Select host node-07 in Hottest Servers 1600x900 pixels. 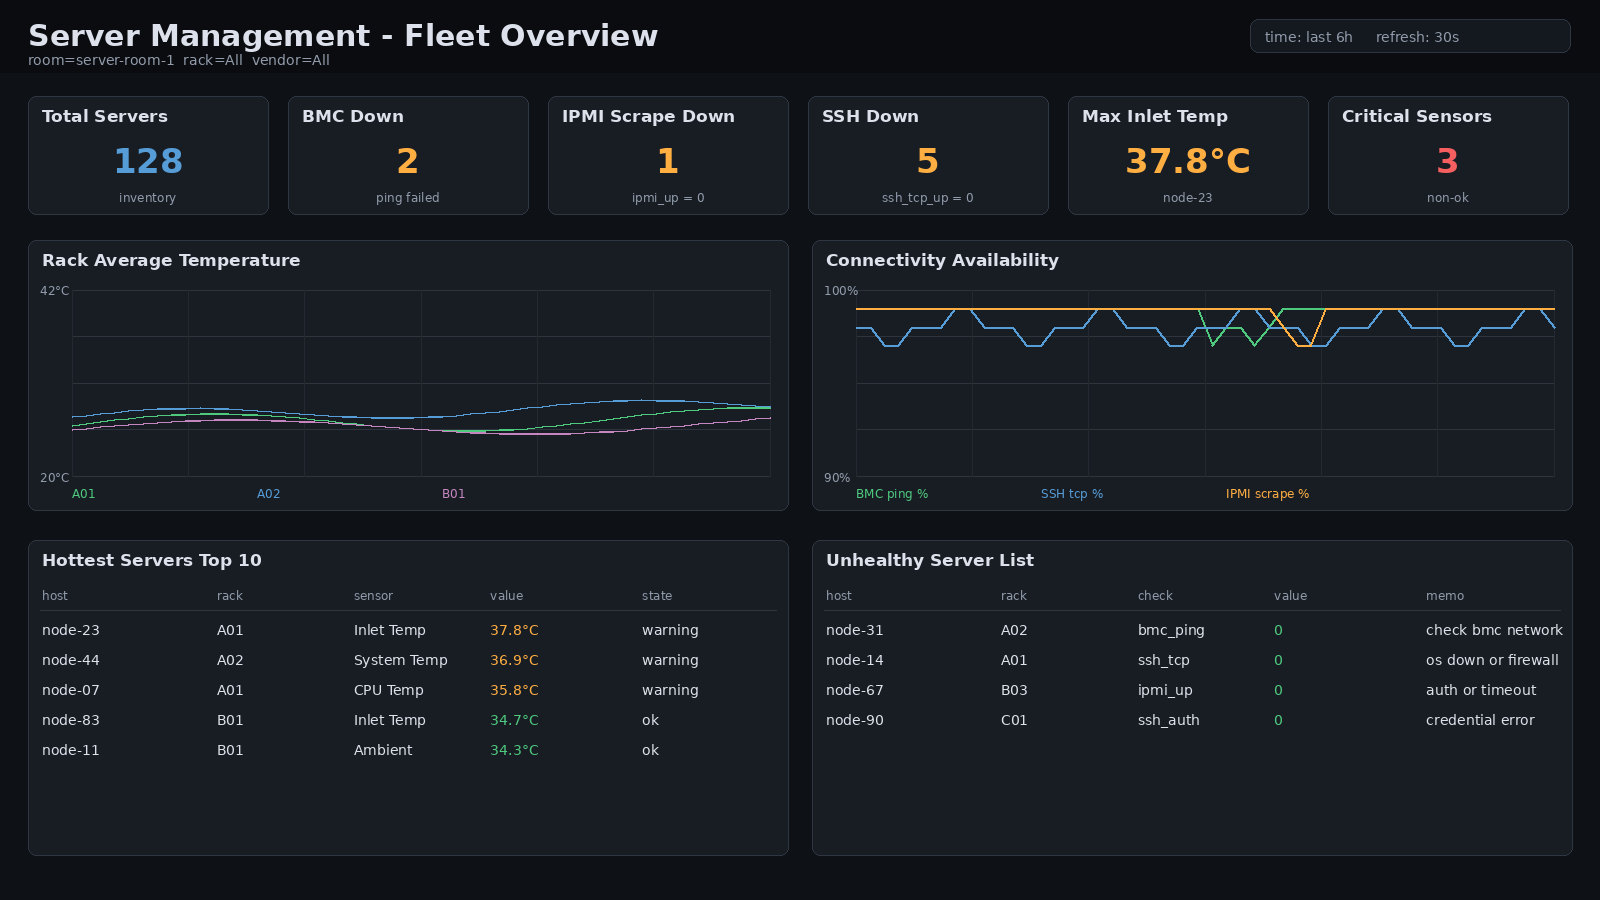pos(71,690)
